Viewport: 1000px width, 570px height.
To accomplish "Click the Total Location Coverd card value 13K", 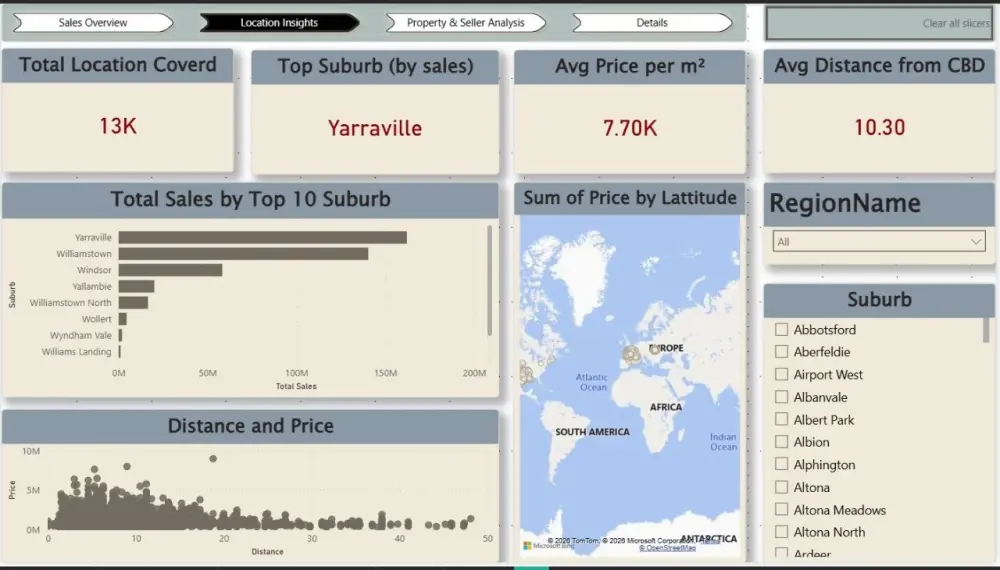I will tap(118, 126).
